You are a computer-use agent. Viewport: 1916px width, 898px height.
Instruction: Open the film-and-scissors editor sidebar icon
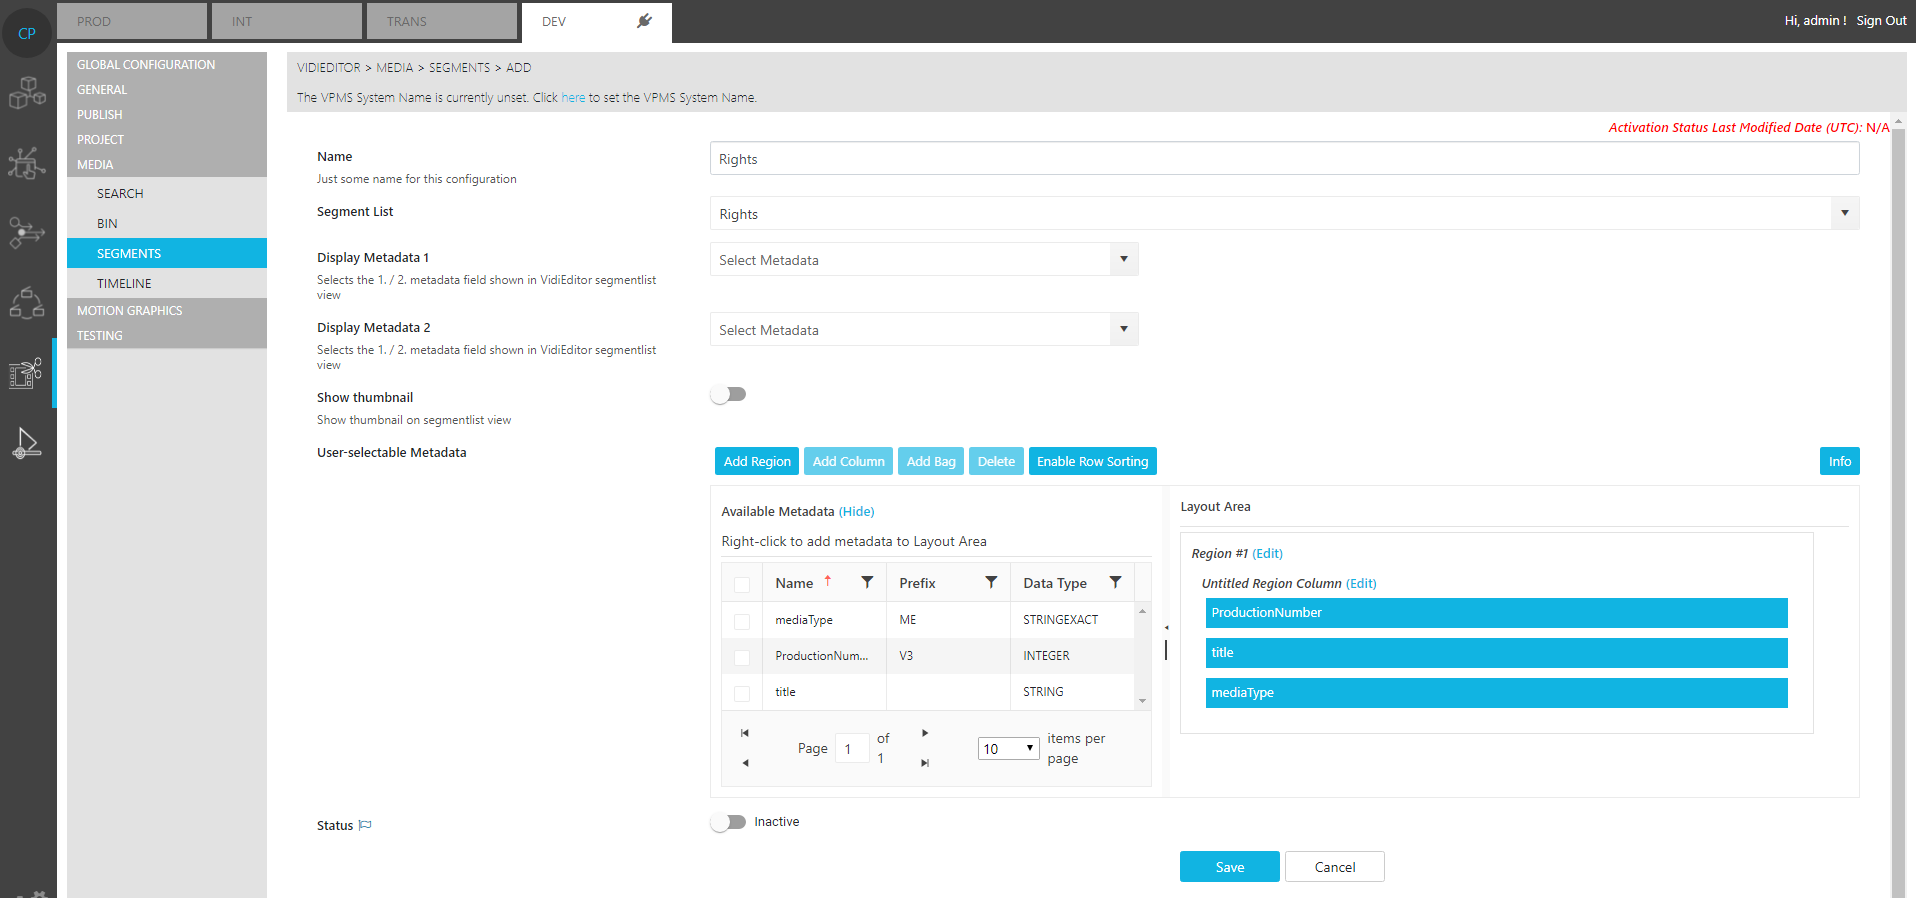[x=26, y=373]
